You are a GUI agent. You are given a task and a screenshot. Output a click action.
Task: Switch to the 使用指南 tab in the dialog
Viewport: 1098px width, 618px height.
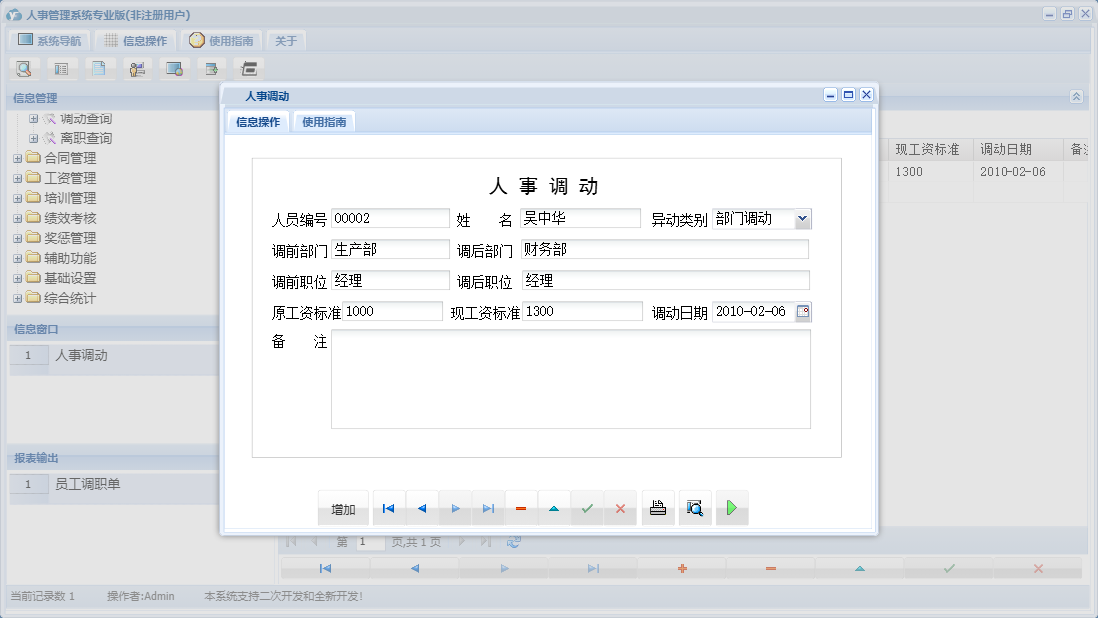pos(322,121)
